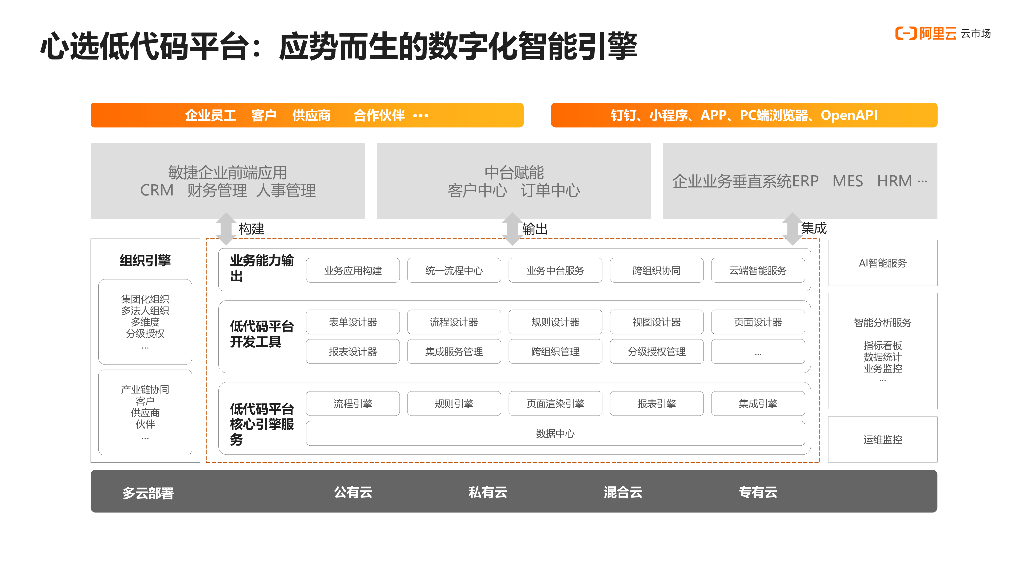Screen dimensions: 1024x576
Task: Click the 运维监控 panel
Action: click(882, 440)
